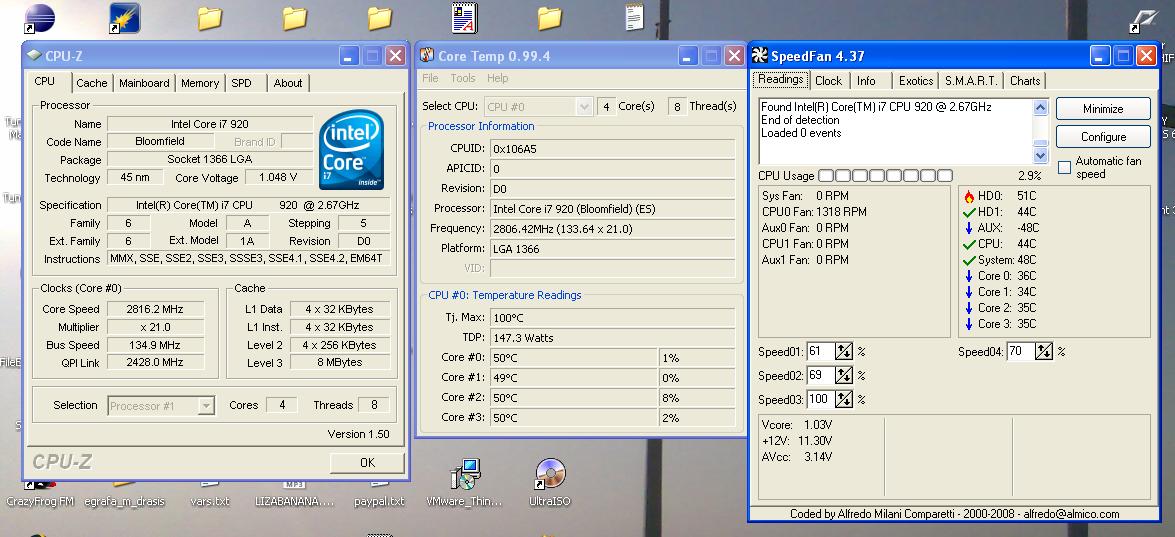Open the UltraISO desktop shortcut
Screen dimensions: 1175x537
tap(551, 483)
